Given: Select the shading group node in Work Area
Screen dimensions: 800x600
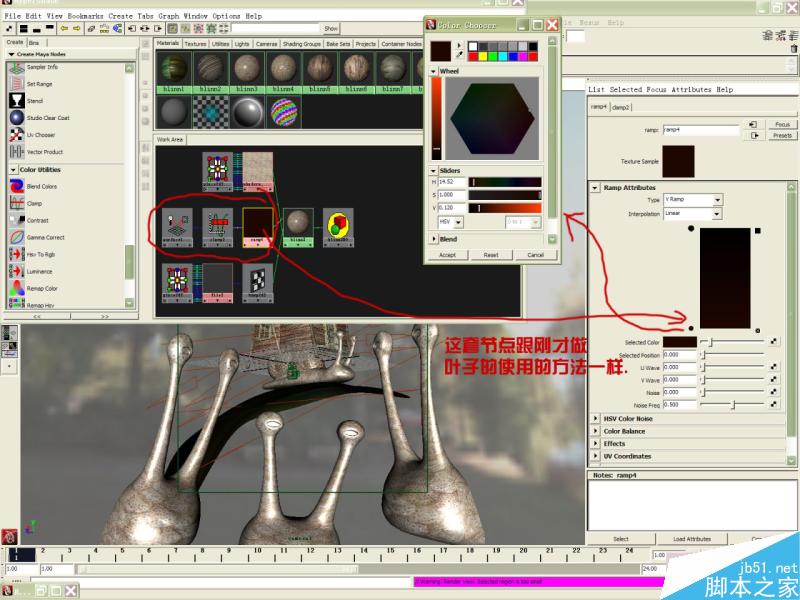Looking at the screenshot, I should point(338,227).
